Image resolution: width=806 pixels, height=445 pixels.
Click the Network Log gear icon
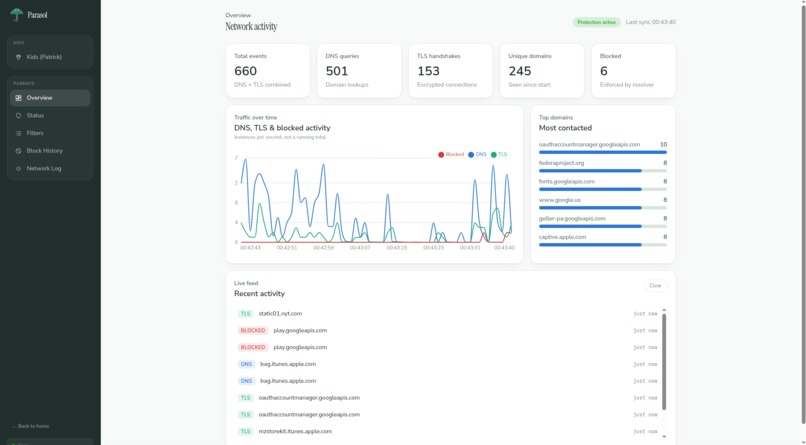coord(19,169)
